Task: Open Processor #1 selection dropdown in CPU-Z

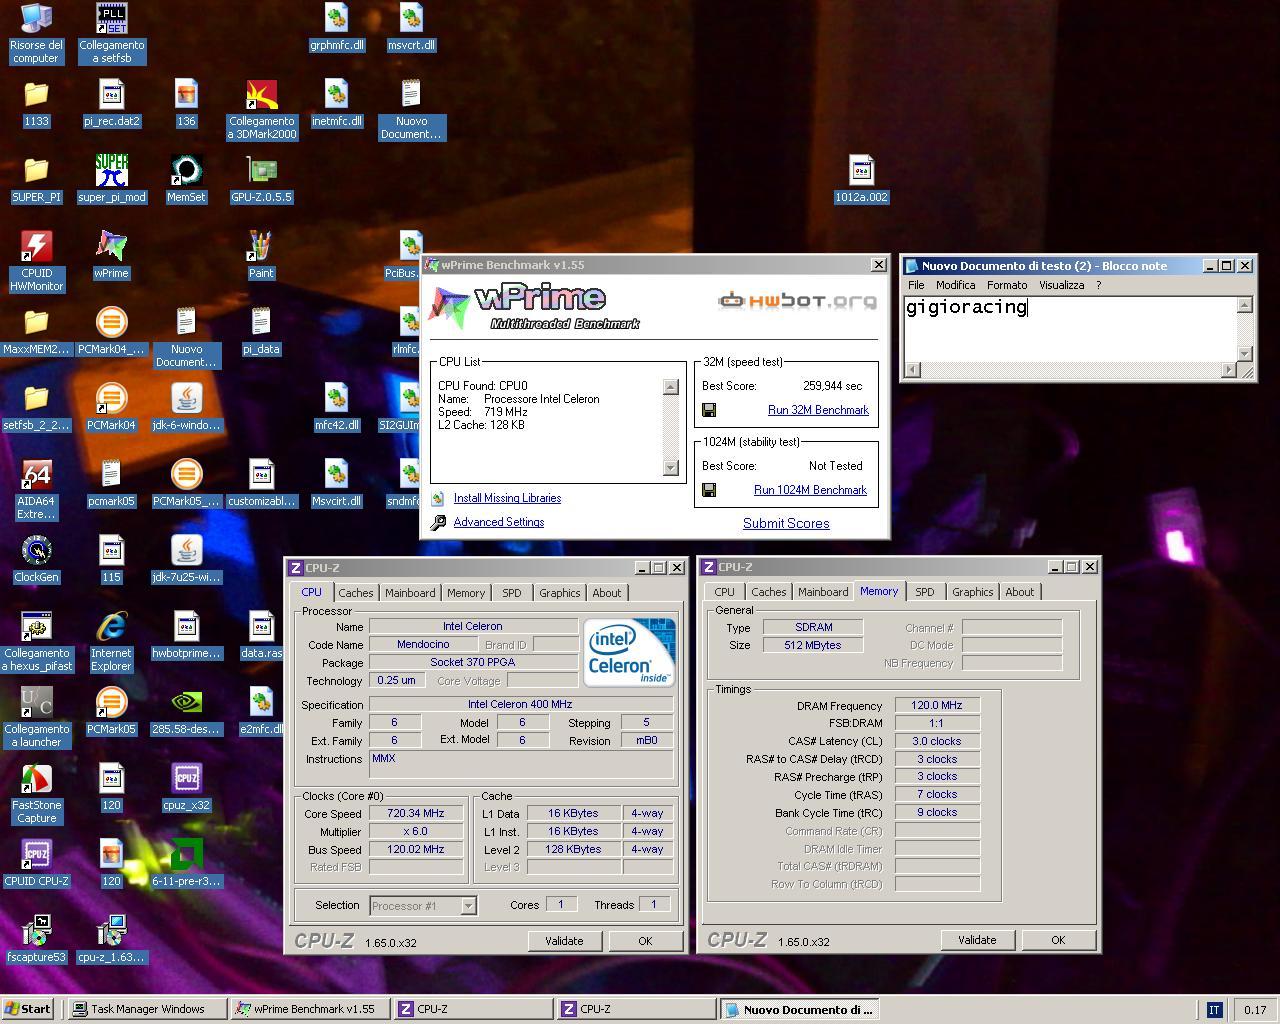Action: [x=468, y=906]
